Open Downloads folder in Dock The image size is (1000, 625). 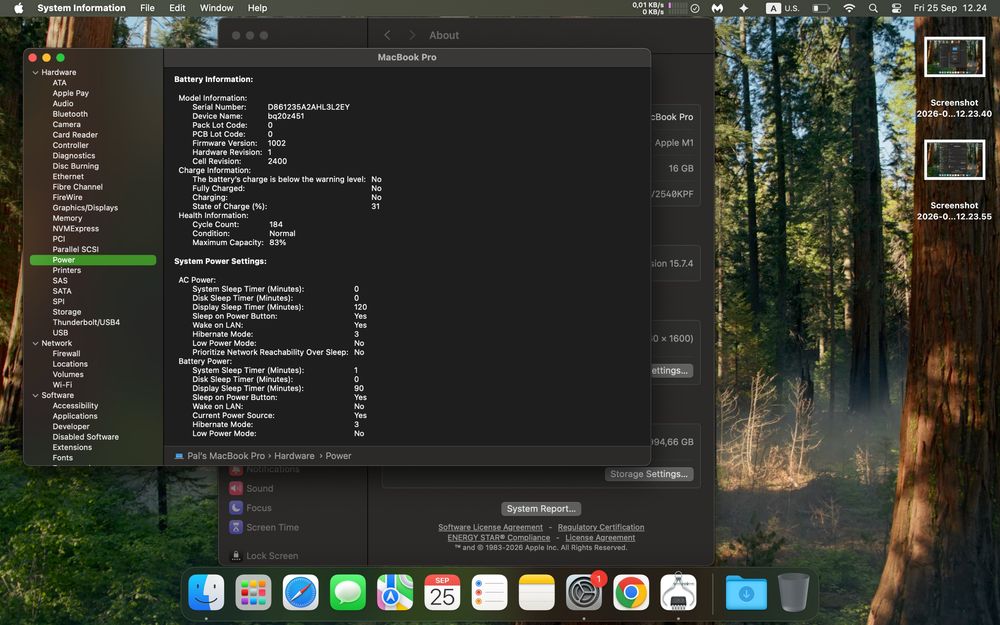point(746,592)
